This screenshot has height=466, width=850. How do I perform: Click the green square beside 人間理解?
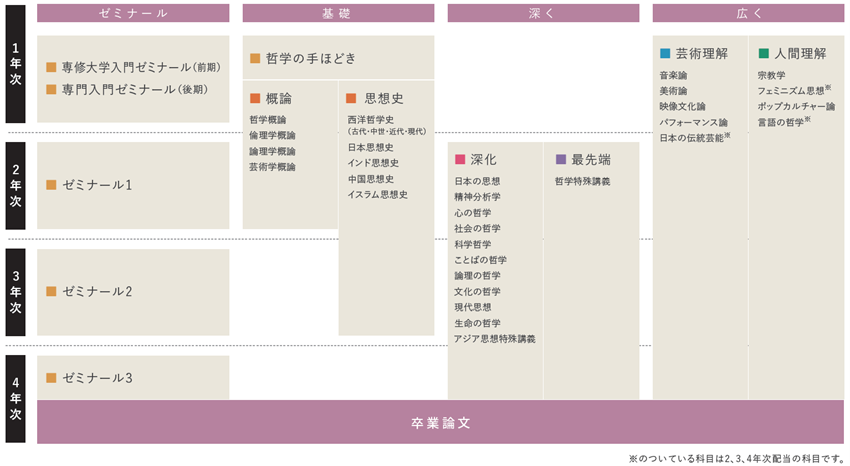763,53
